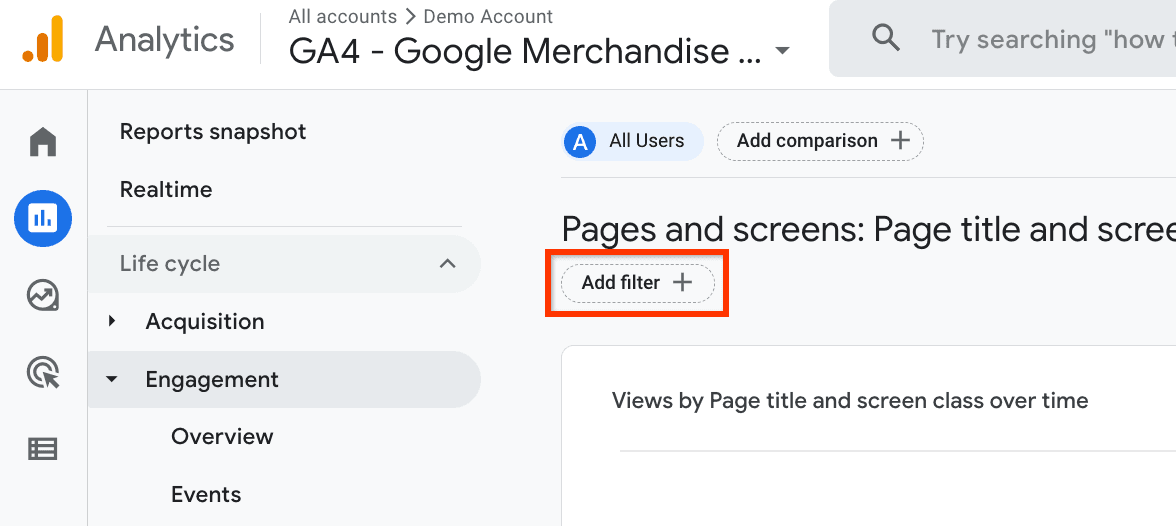Select the Reports bar chart icon
Image resolution: width=1176 pixels, height=526 pixels.
(x=43, y=218)
